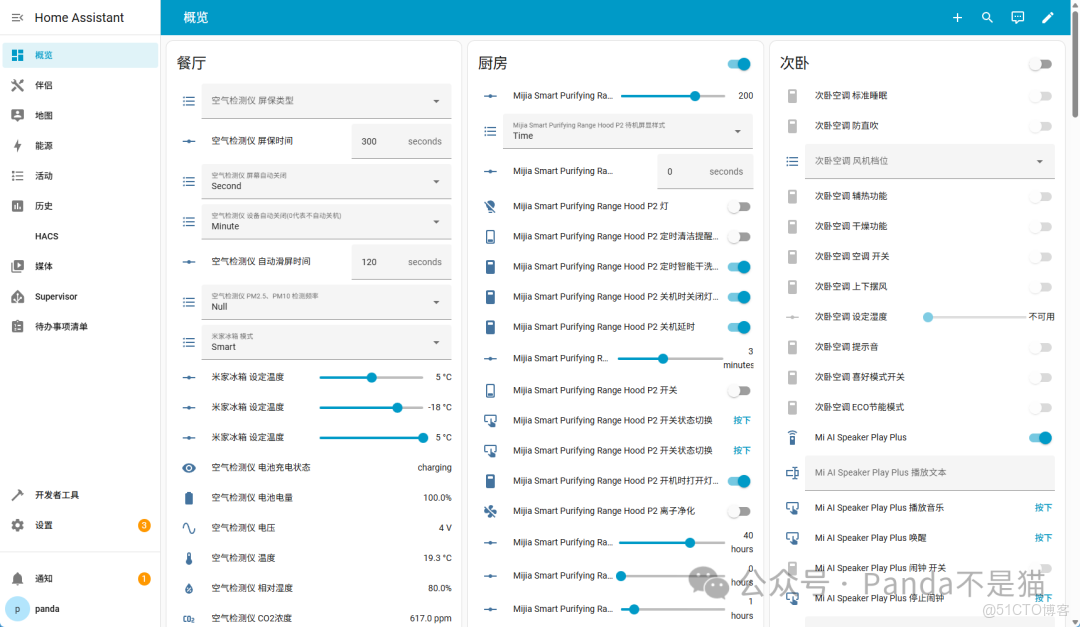Click the thermometer icon for 空气检测仪 温度

(189, 558)
